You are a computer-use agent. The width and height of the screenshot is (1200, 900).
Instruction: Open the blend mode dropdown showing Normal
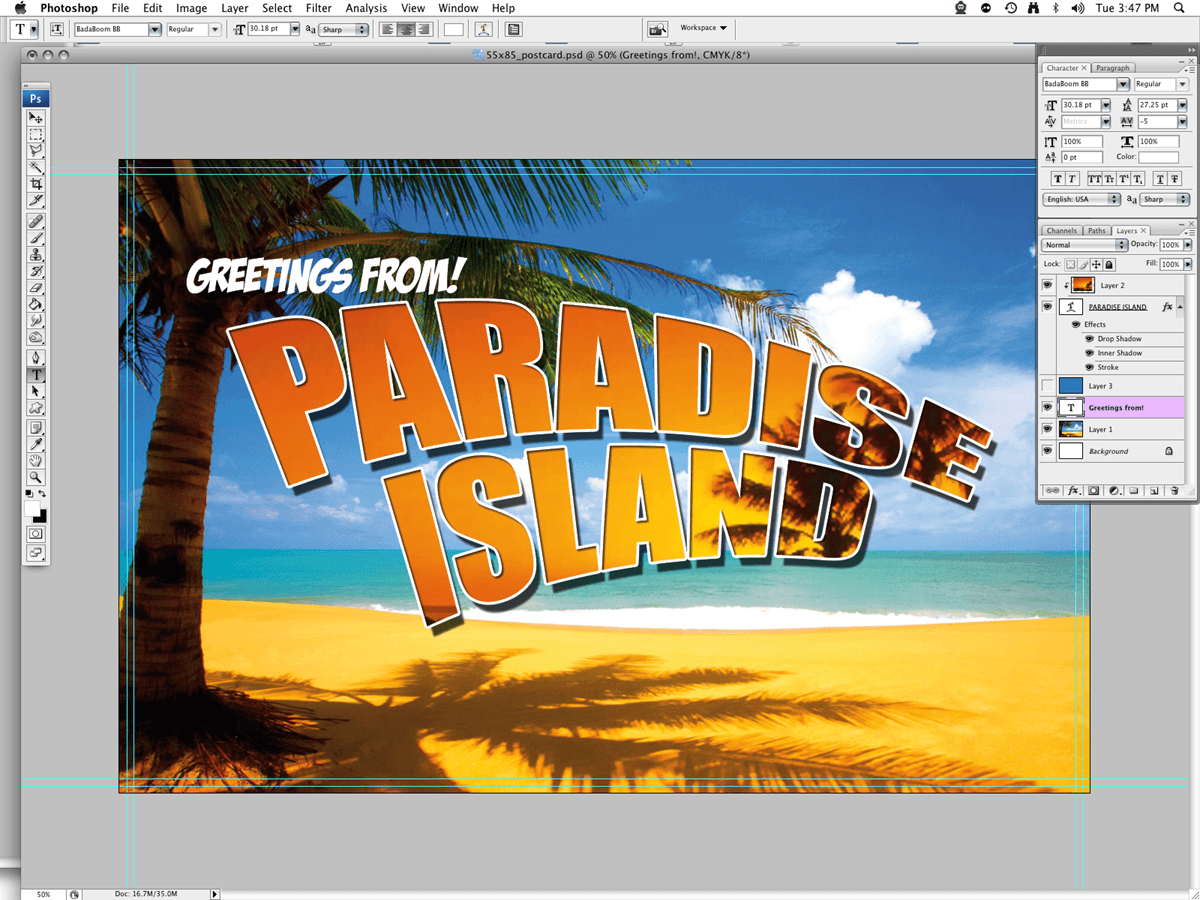click(x=1085, y=245)
